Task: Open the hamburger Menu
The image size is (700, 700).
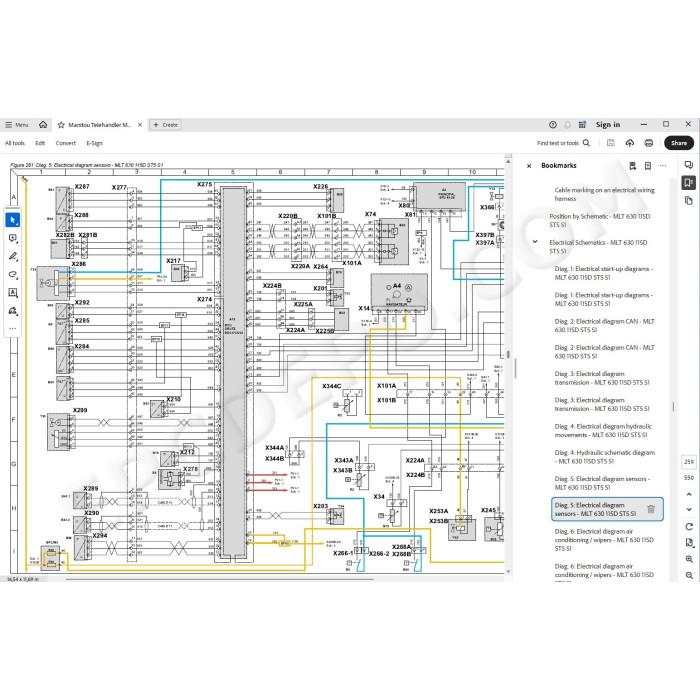Action: (17, 125)
